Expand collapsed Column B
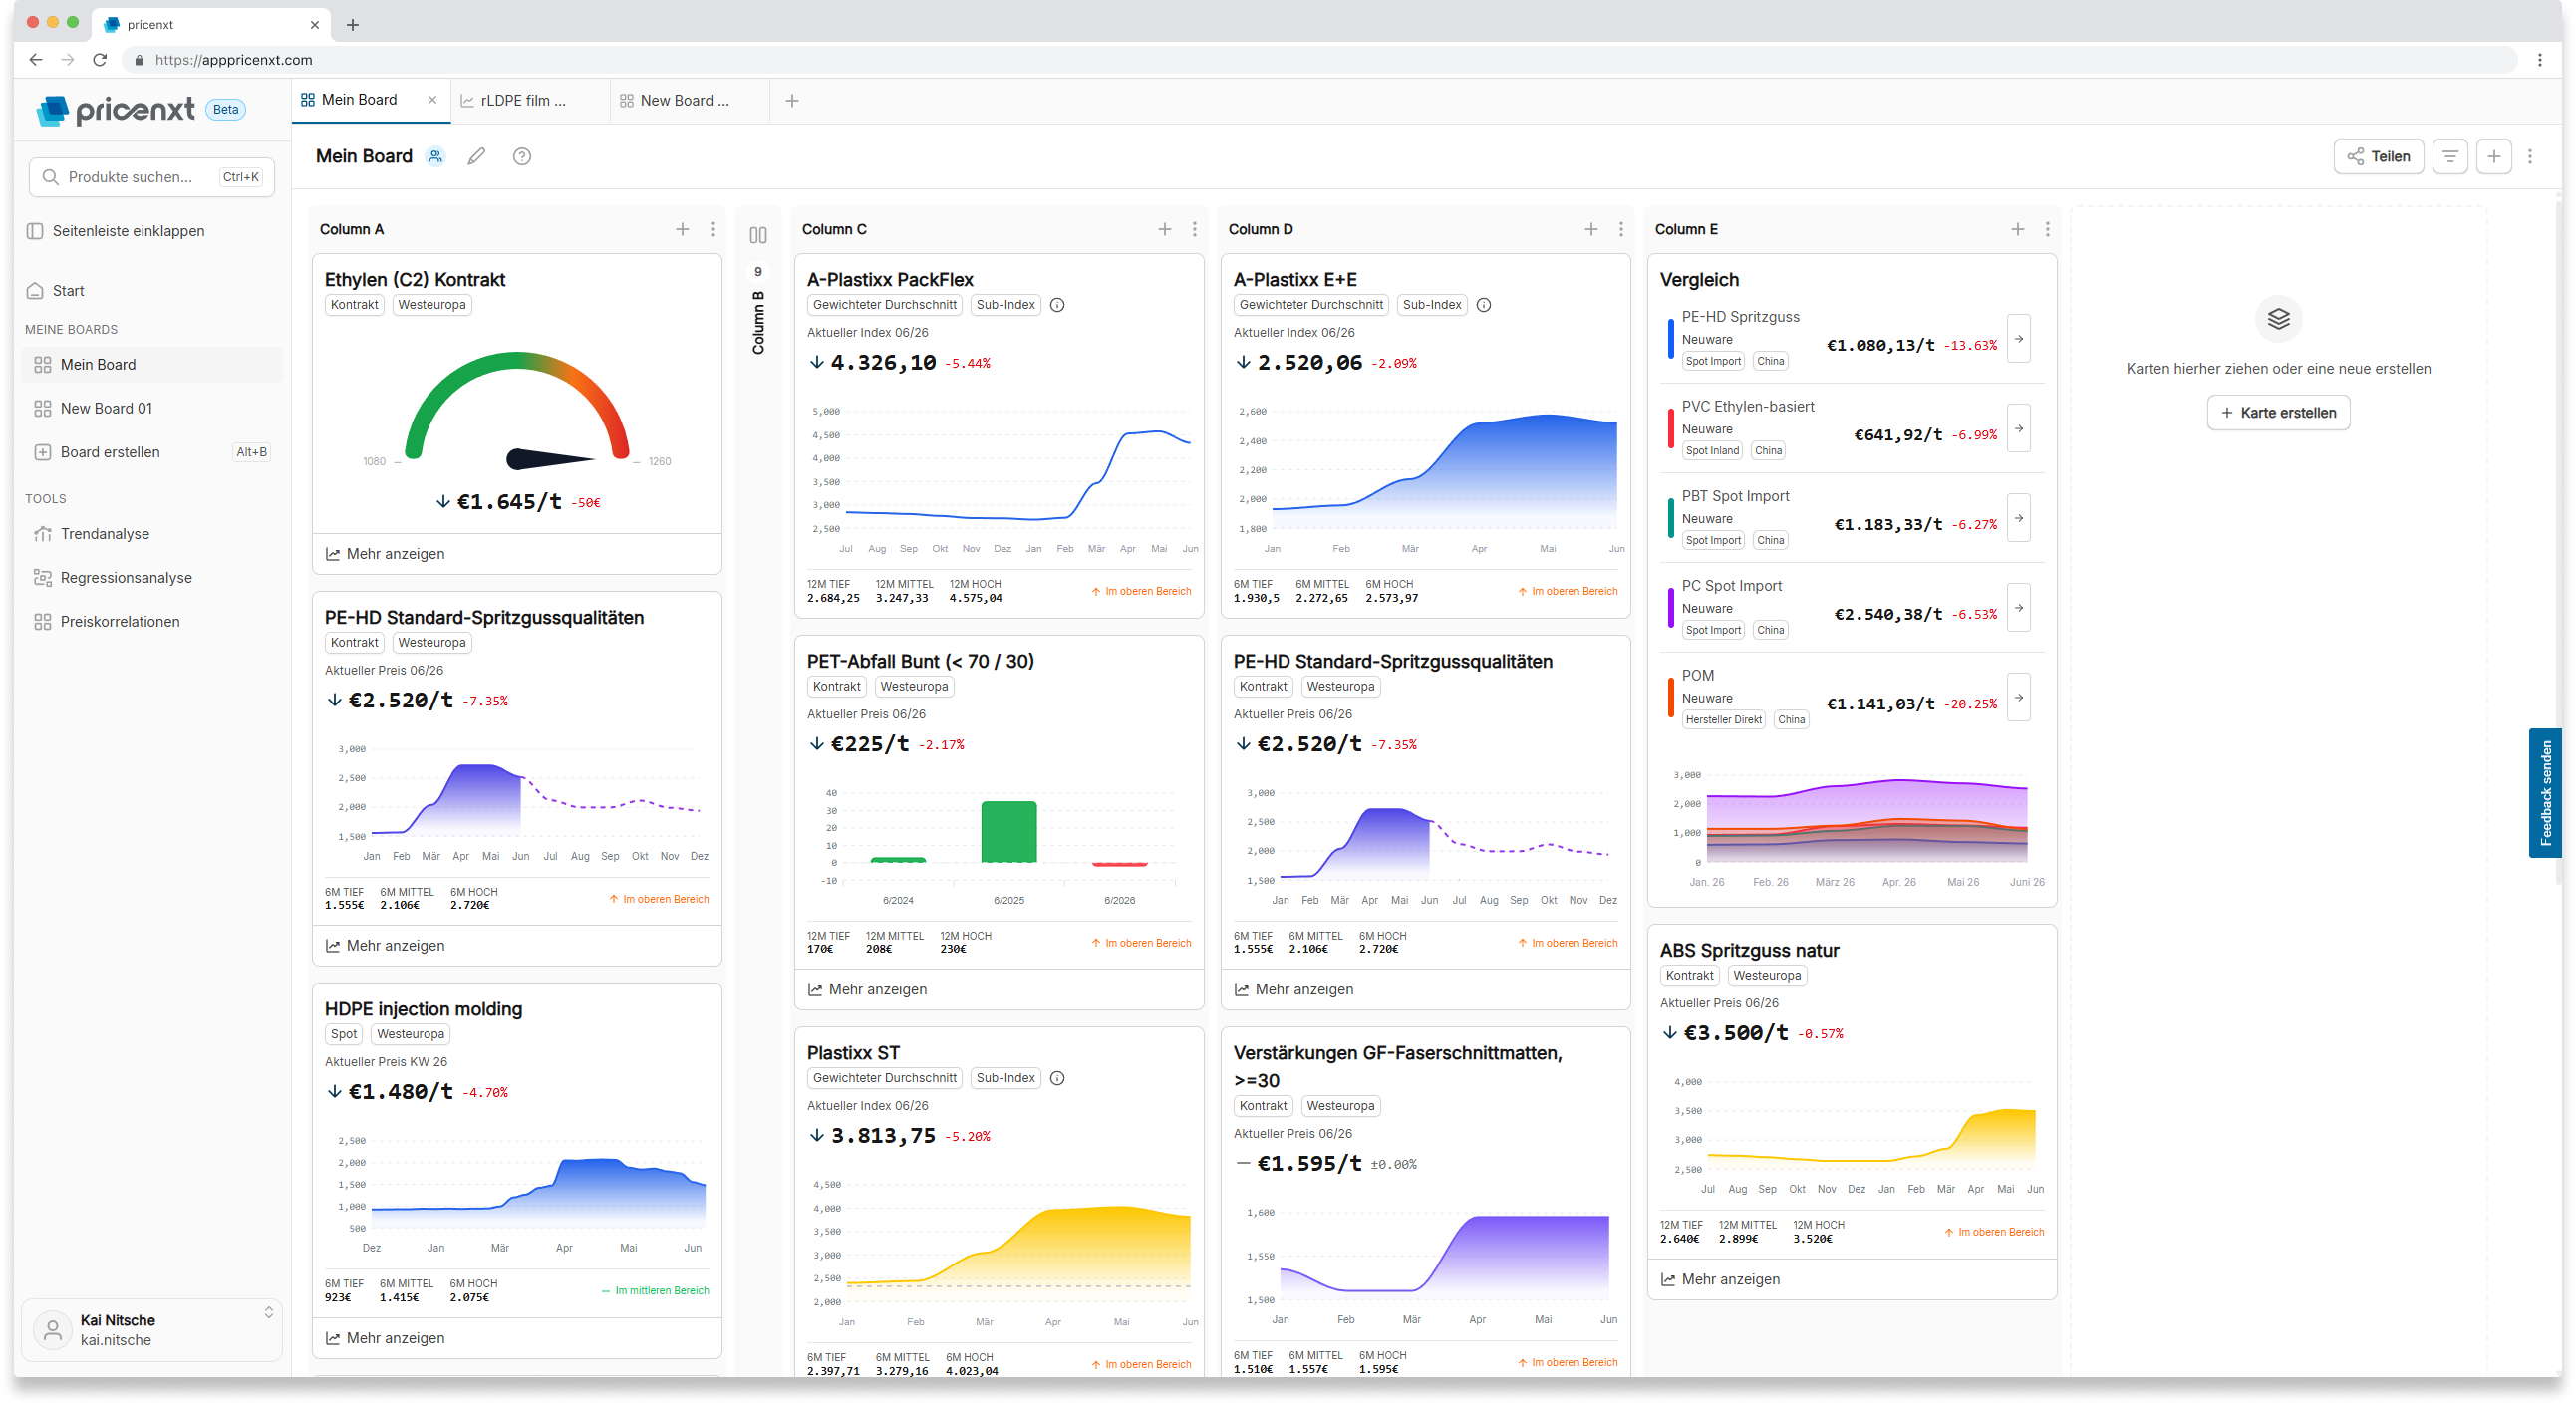Screen dimensions: 2576x1405 (758, 235)
